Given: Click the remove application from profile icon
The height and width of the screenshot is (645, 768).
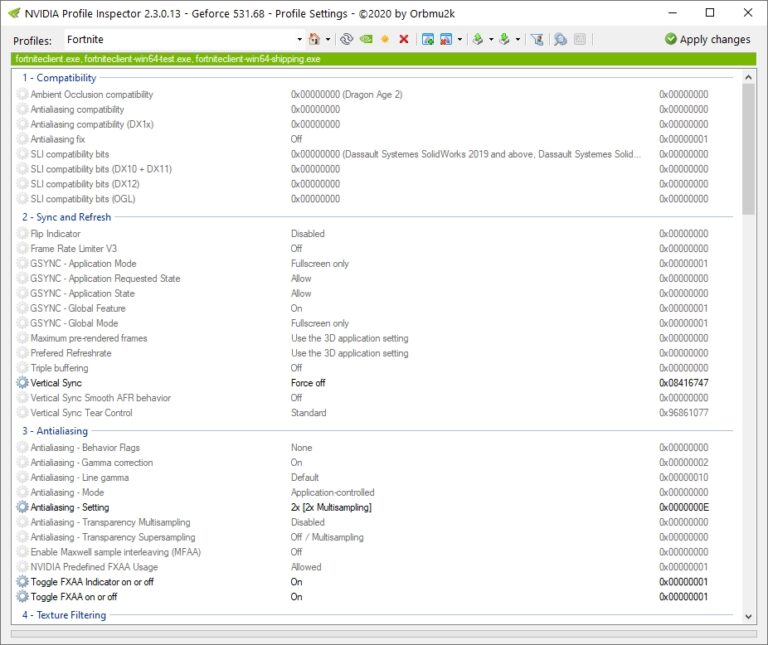Looking at the screenshot, I should click(446, 39).
